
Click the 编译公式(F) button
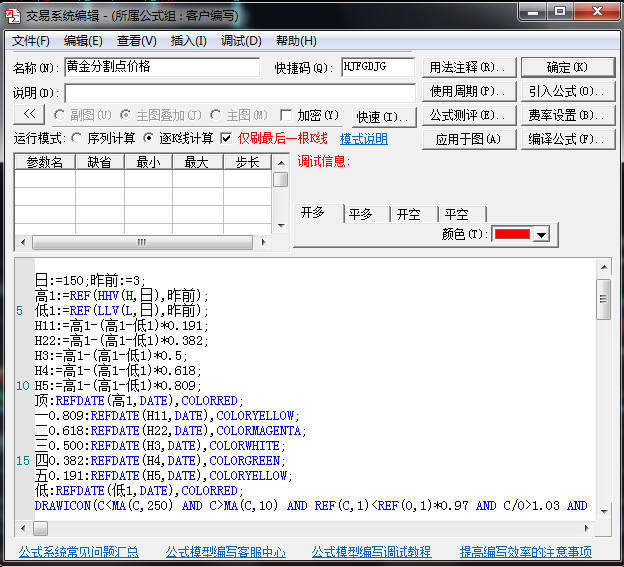pos(568,139)
